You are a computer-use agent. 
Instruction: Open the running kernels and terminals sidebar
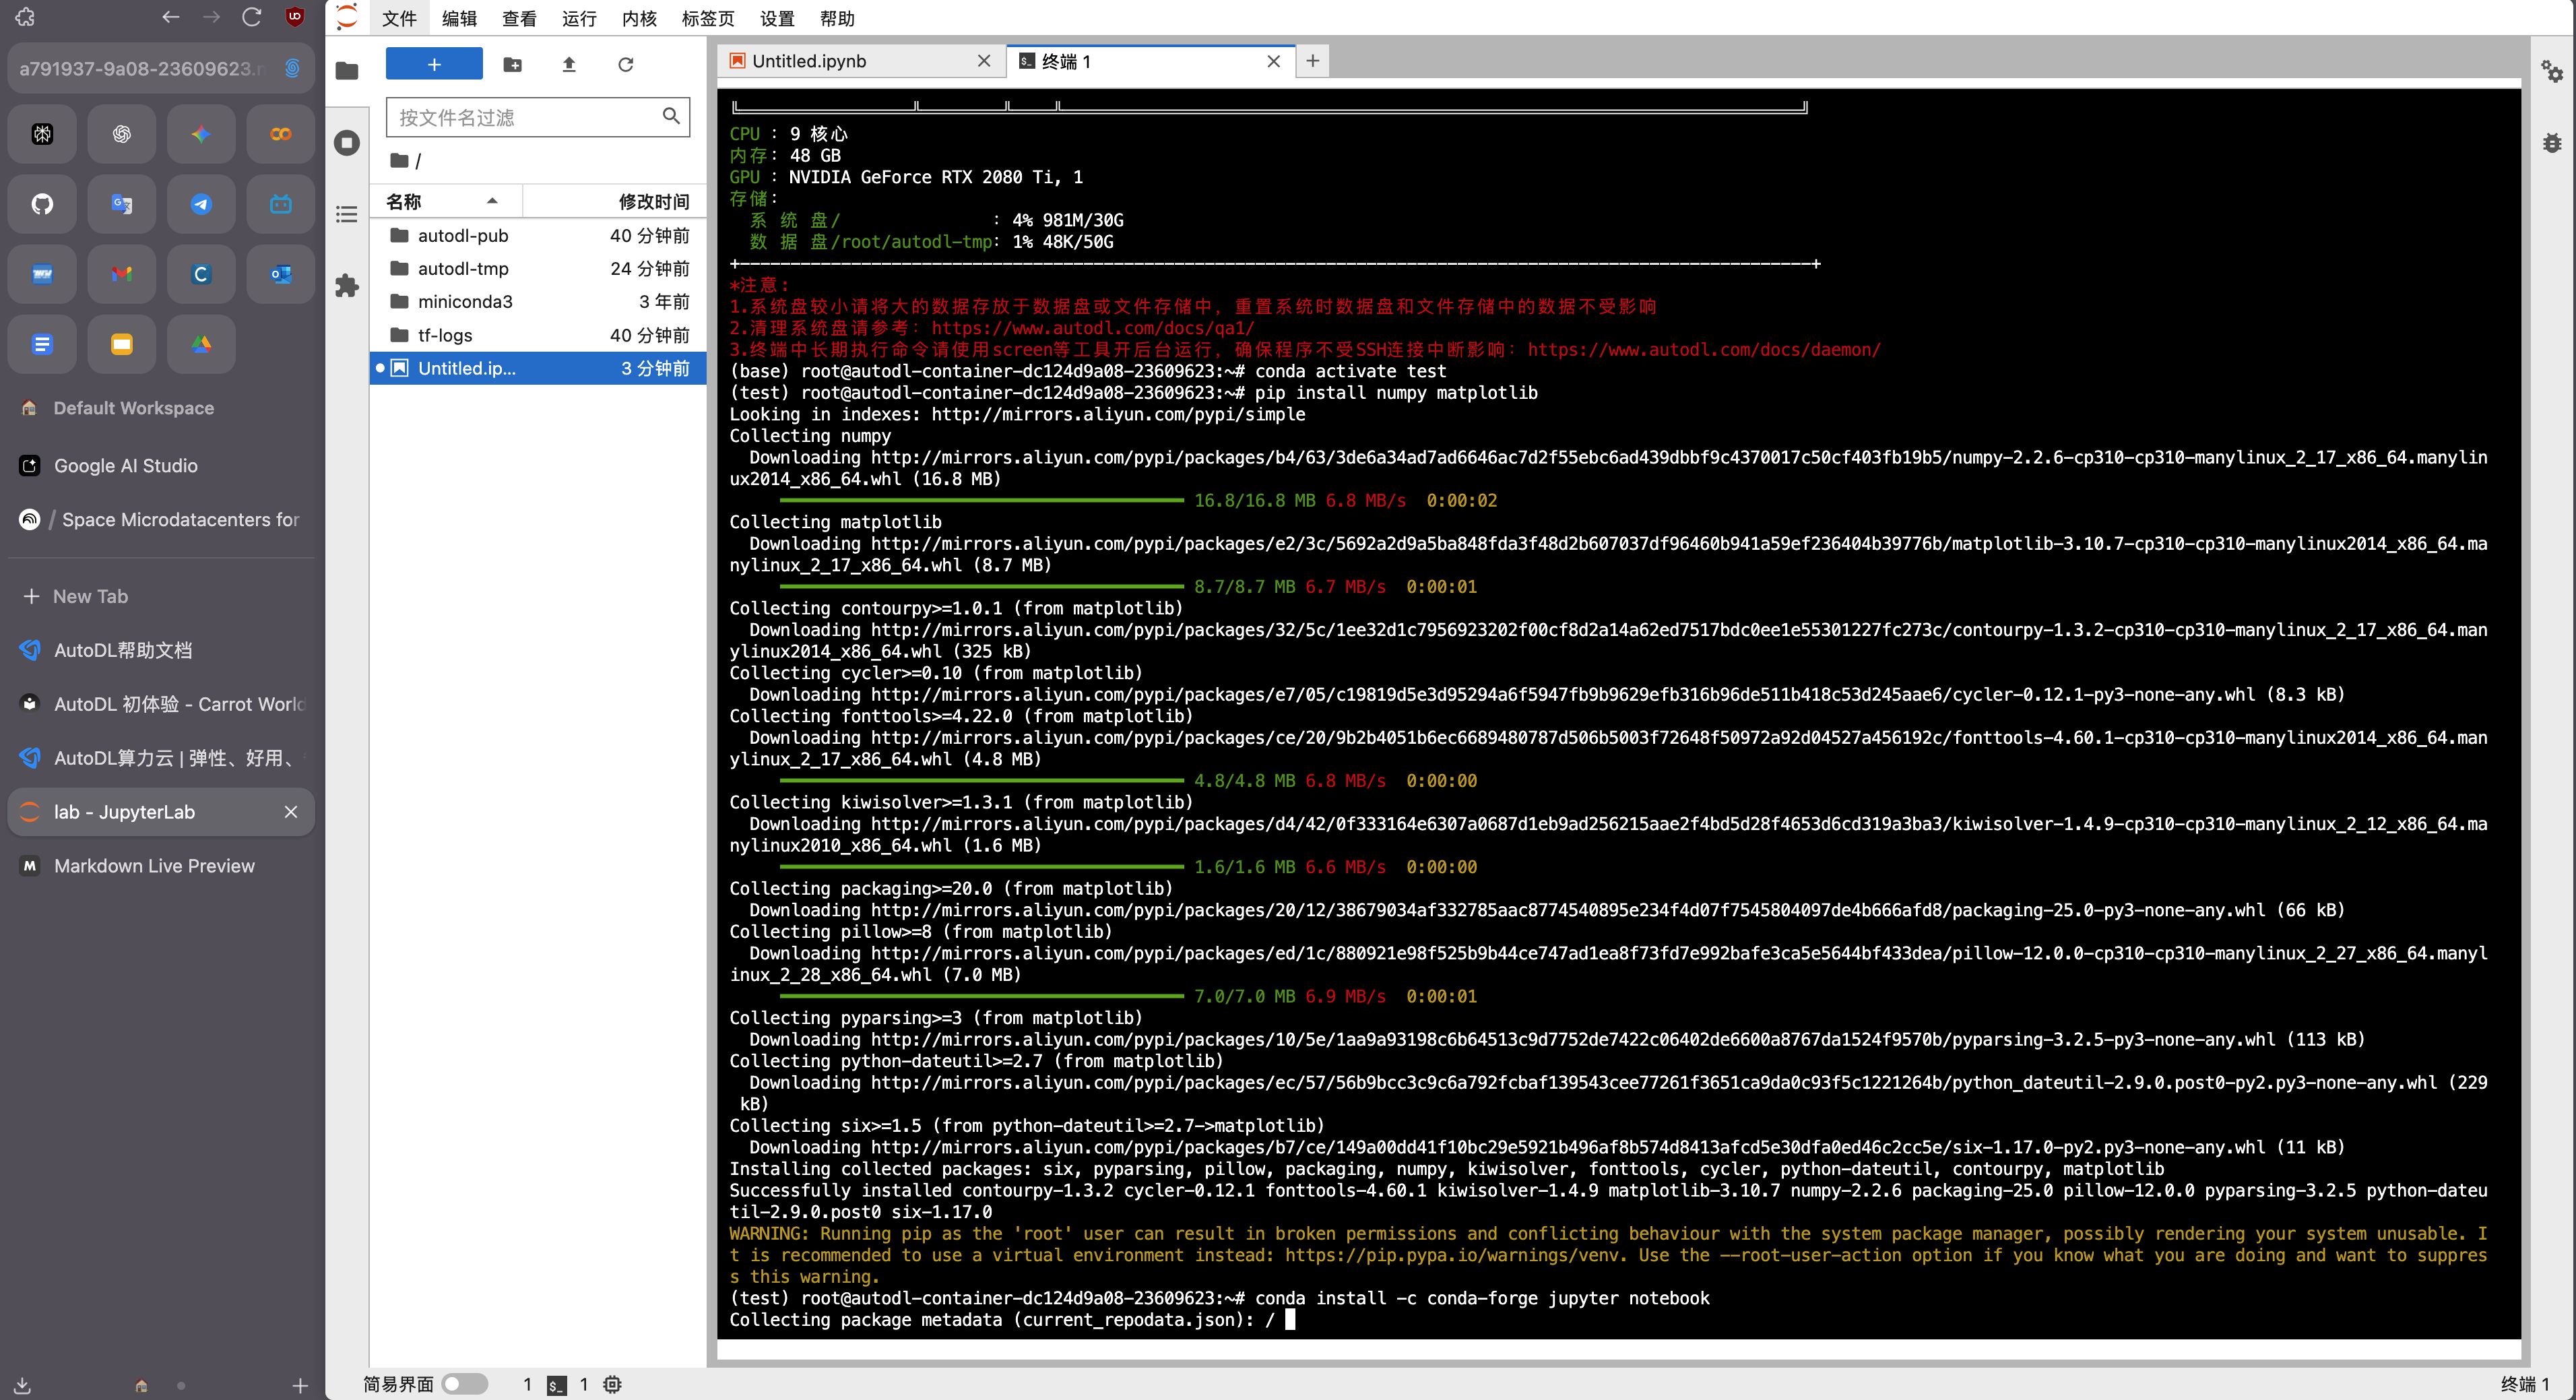(x=347, y=142)
